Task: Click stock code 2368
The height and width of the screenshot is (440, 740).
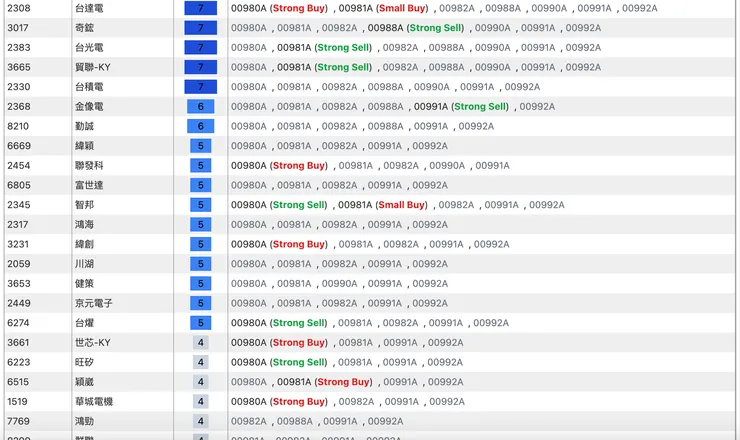Action: pyautogui.click(x=19, y=107)
